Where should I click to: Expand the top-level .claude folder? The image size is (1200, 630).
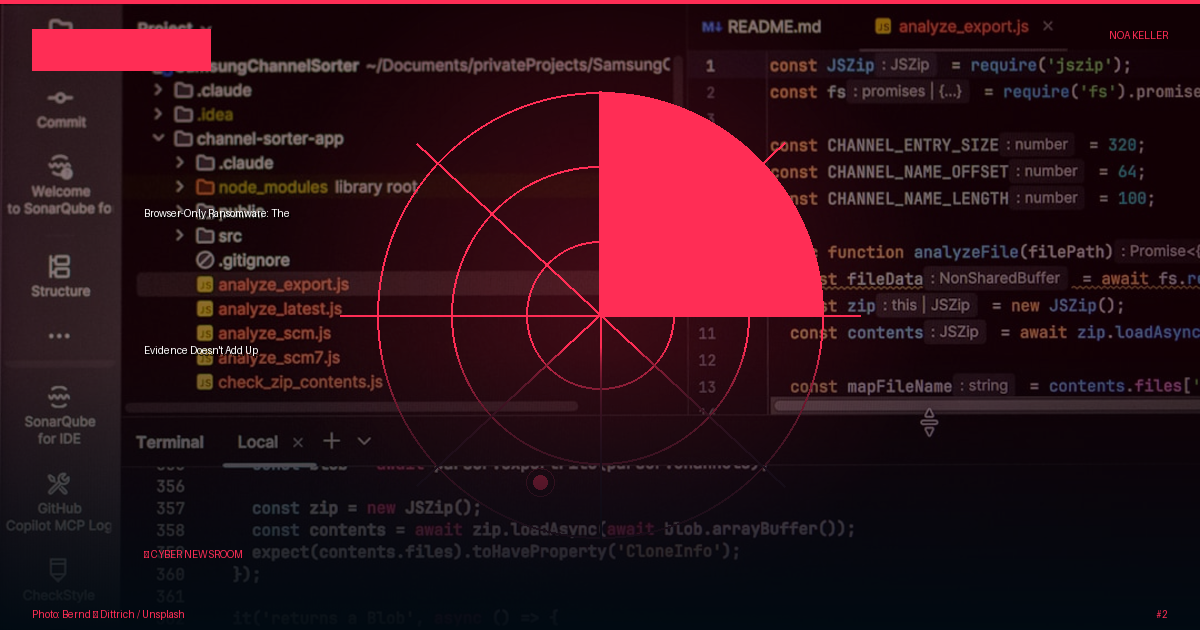coord(158,90)
